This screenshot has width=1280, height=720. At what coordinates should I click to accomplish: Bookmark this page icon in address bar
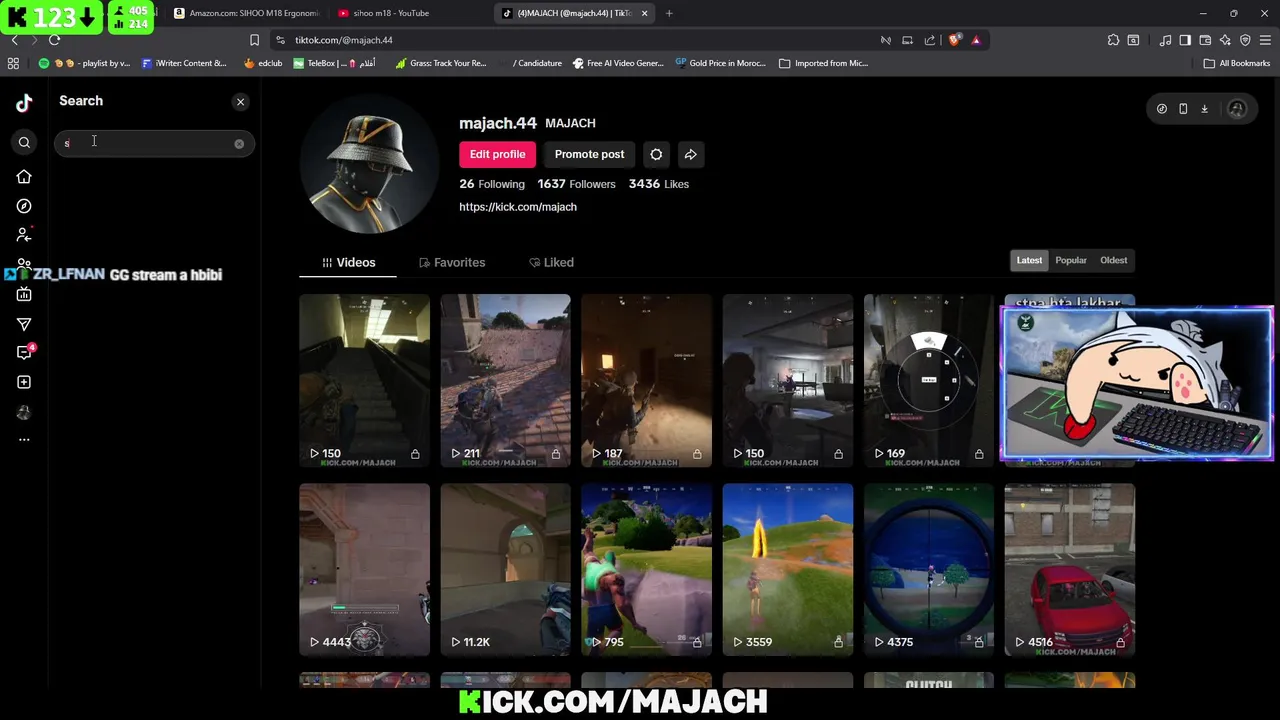pos(254,40)
